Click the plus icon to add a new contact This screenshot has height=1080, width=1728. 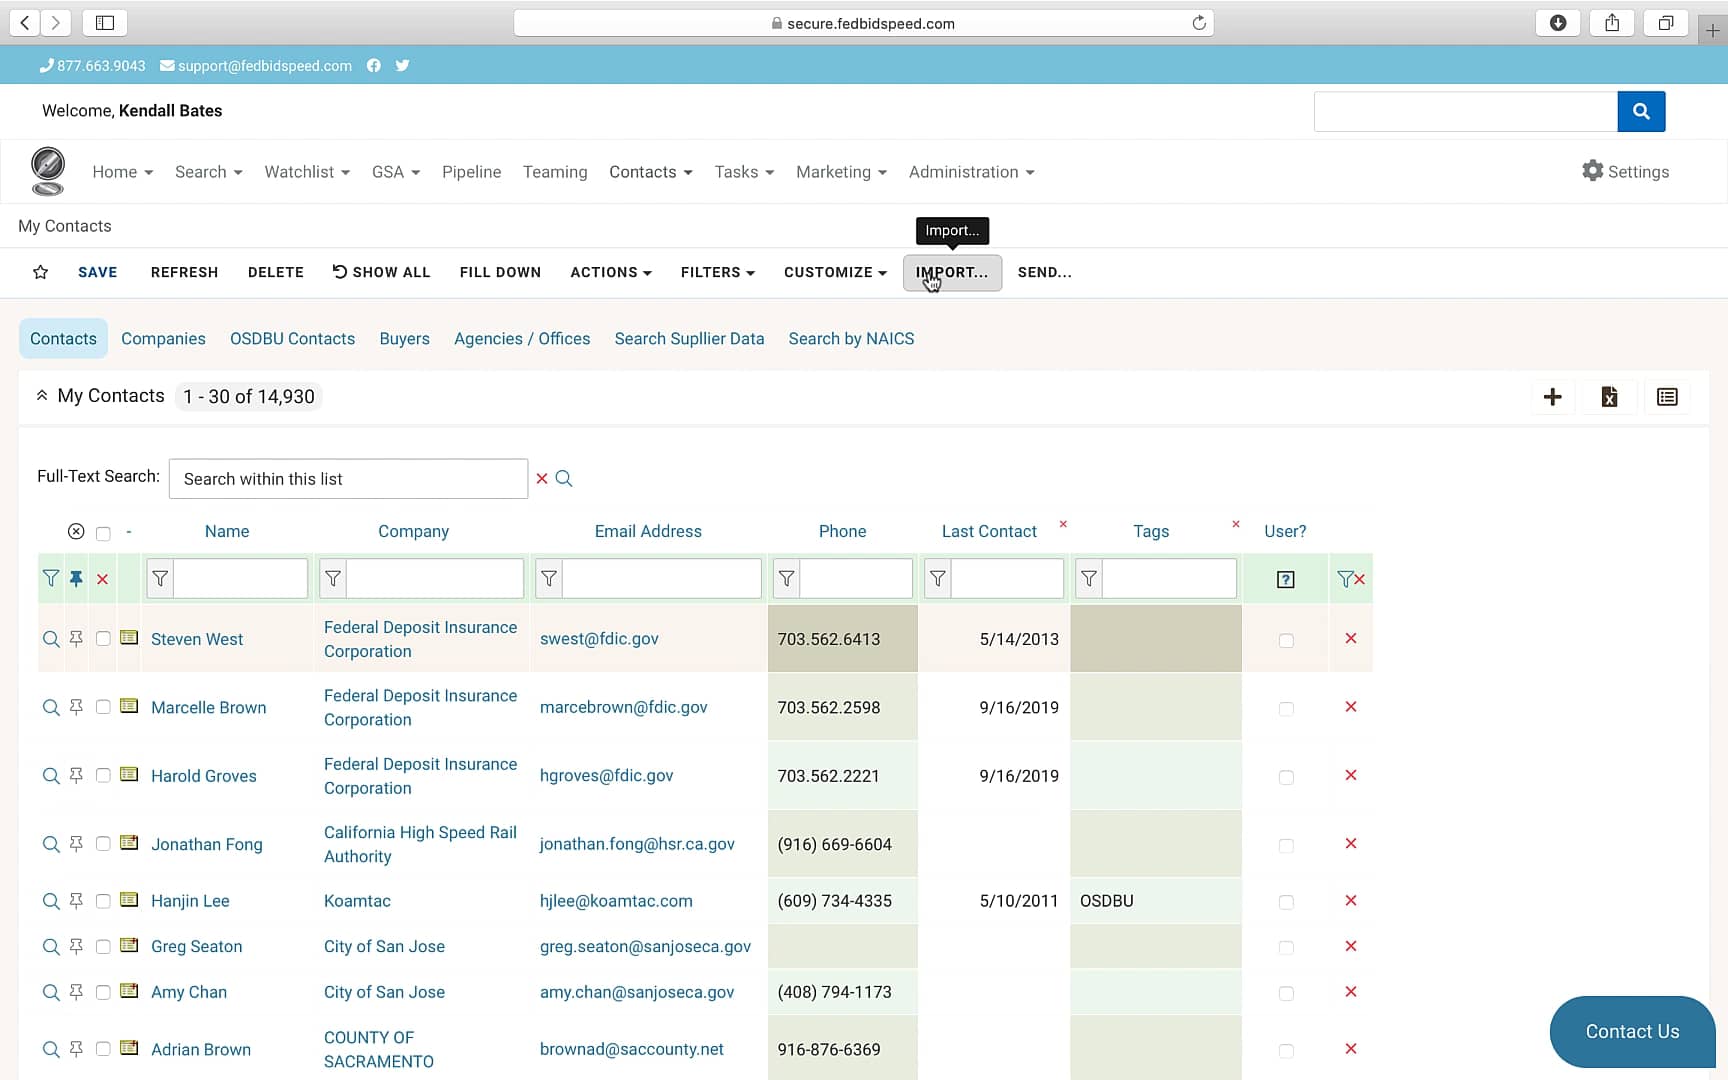tap(1553, 397)
